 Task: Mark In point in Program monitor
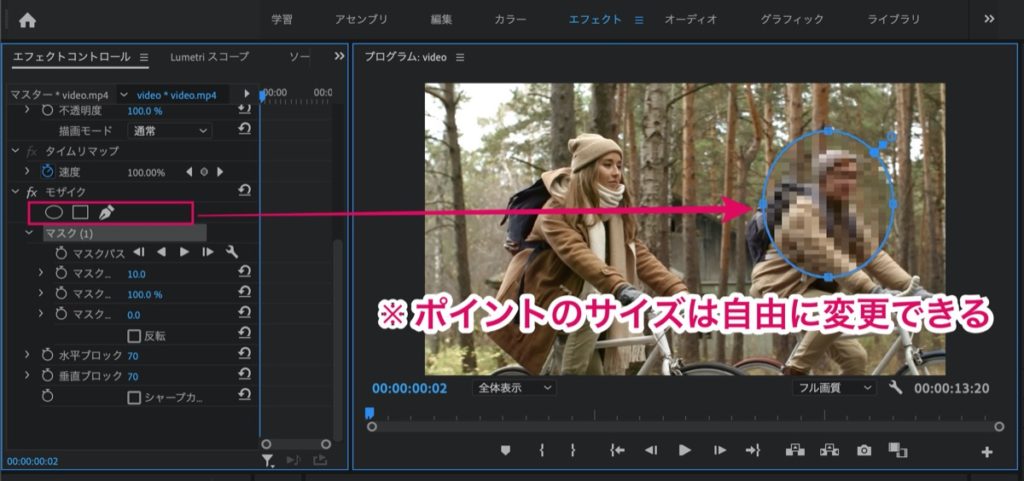point(541,450)
